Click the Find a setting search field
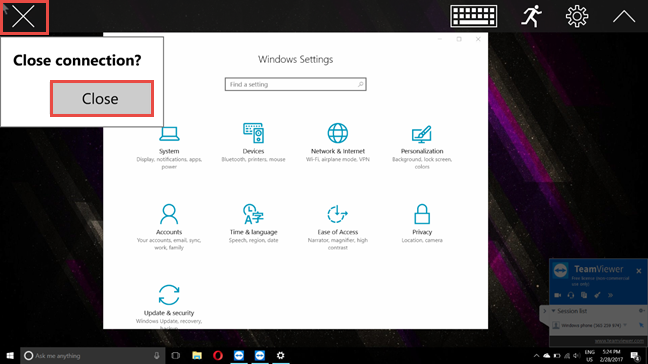Viewport: 648px width, 364px height. tap(295, 84)
